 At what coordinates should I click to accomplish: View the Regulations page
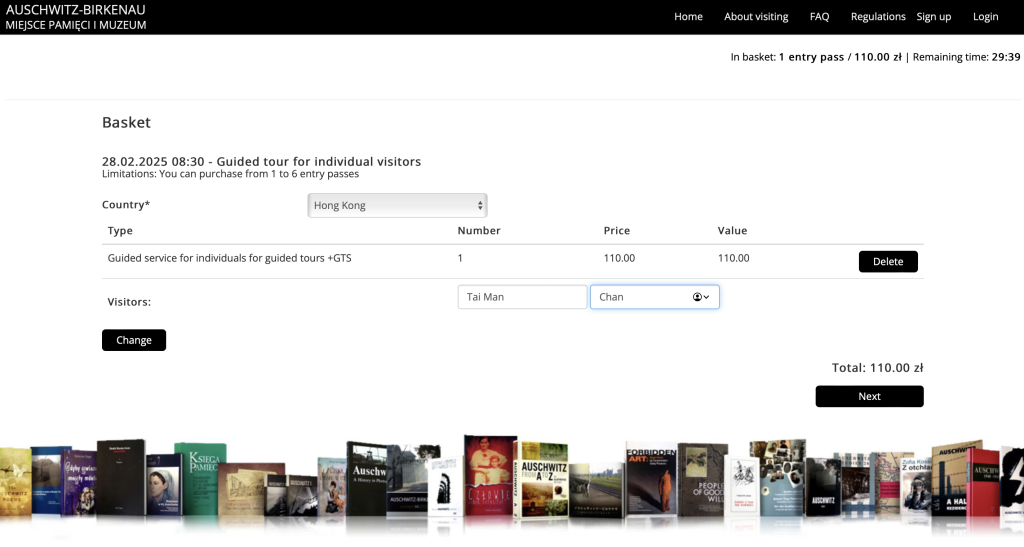877,17
